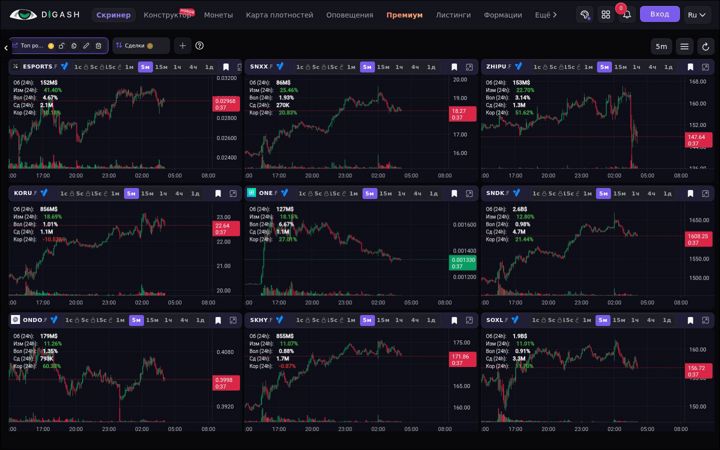Open the Премиум page
This screenshot has width=720, height=450.
404,15
